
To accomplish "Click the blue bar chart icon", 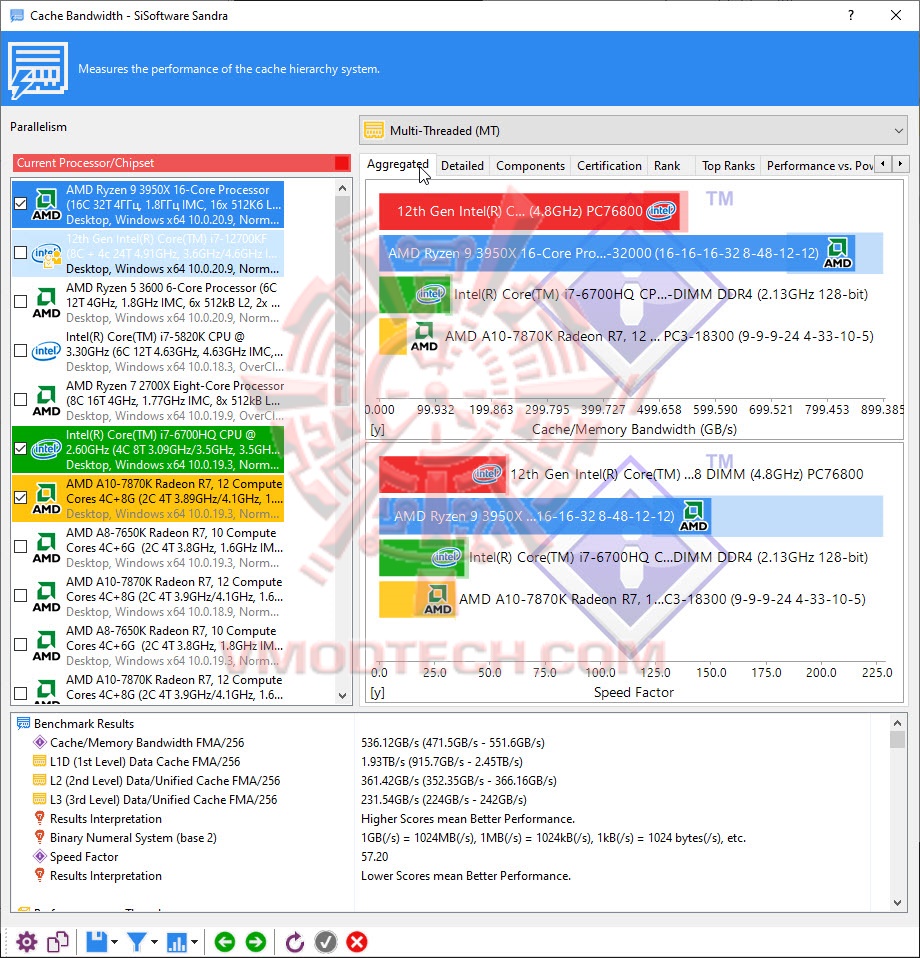I will click(x=177, y=943).
